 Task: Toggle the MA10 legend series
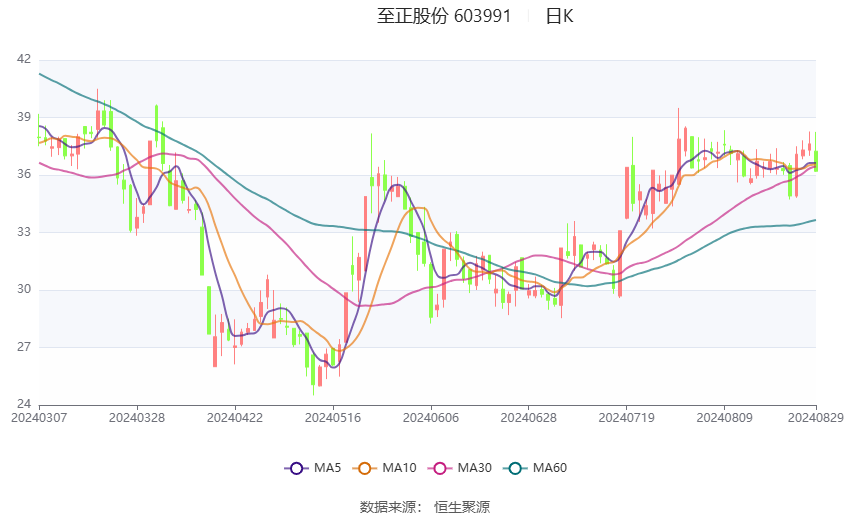(384, 468)
